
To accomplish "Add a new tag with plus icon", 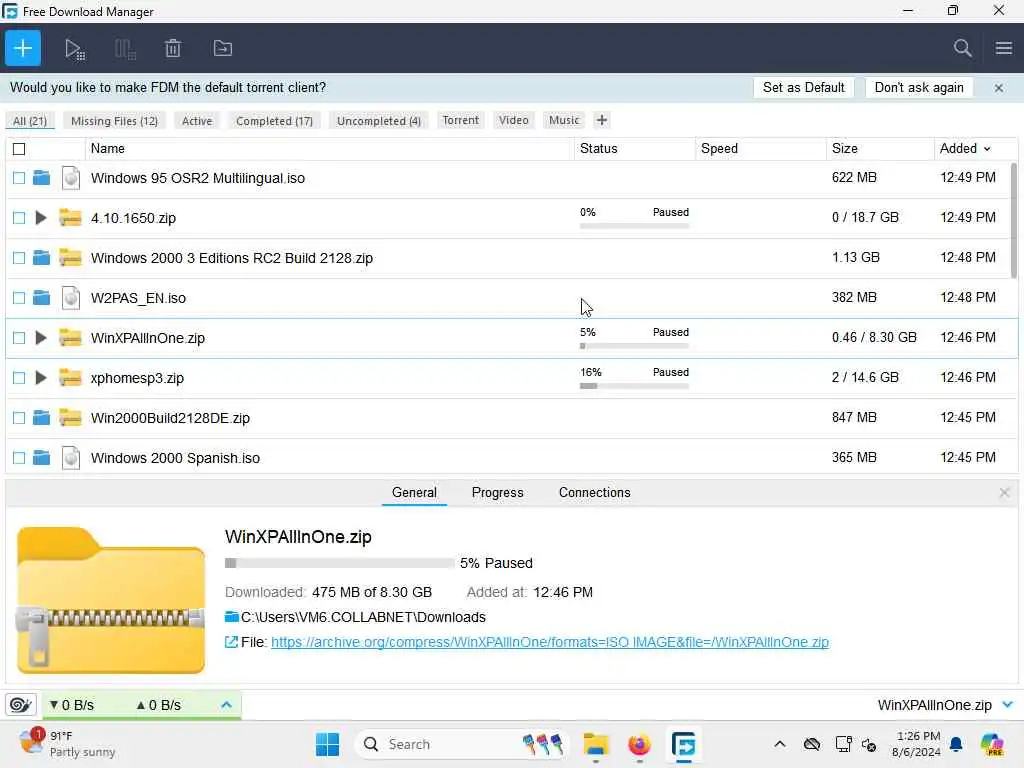I will [601, 120].
